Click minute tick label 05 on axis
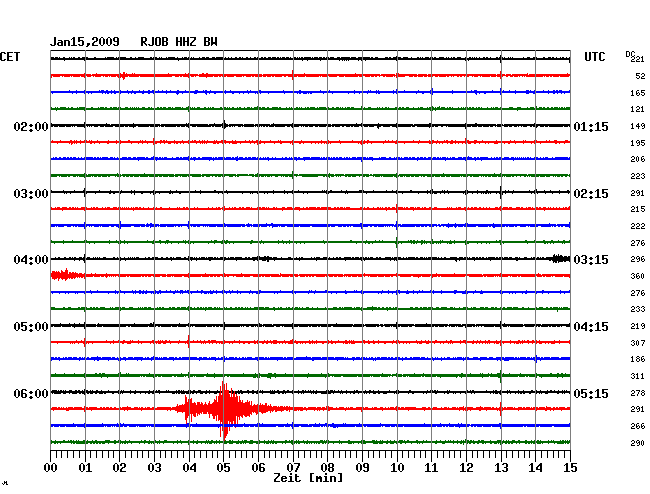Viewport: 650px width, 494px height. coord(223,468)
